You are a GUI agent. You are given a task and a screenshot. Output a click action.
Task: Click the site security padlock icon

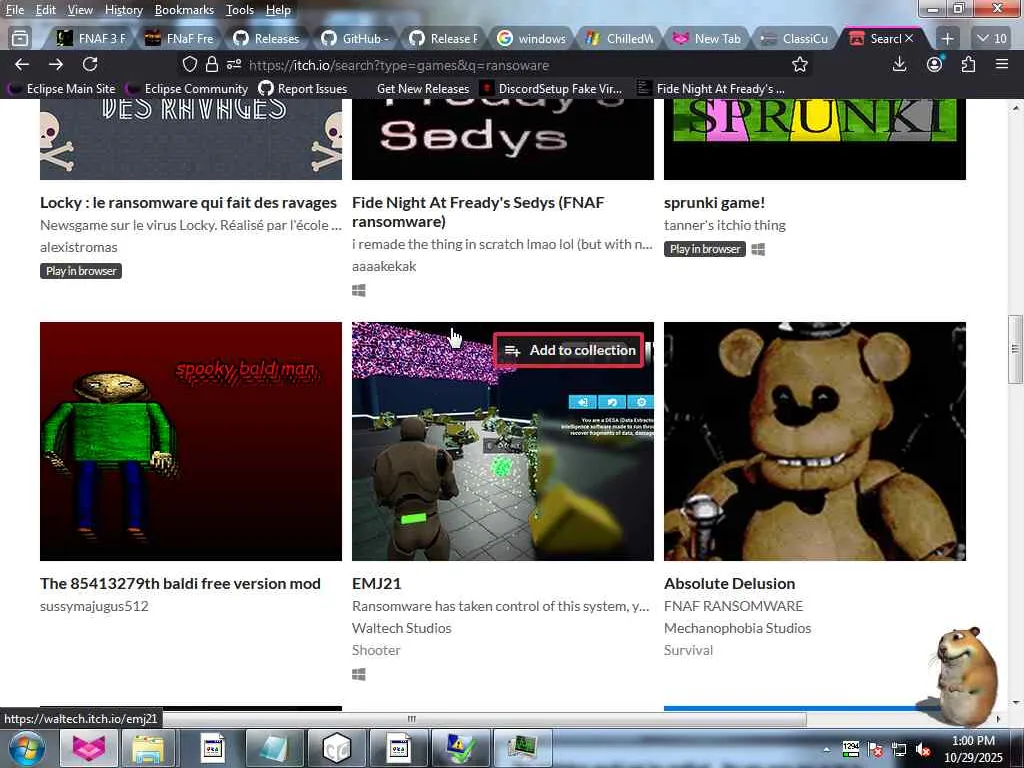[212, 64]
